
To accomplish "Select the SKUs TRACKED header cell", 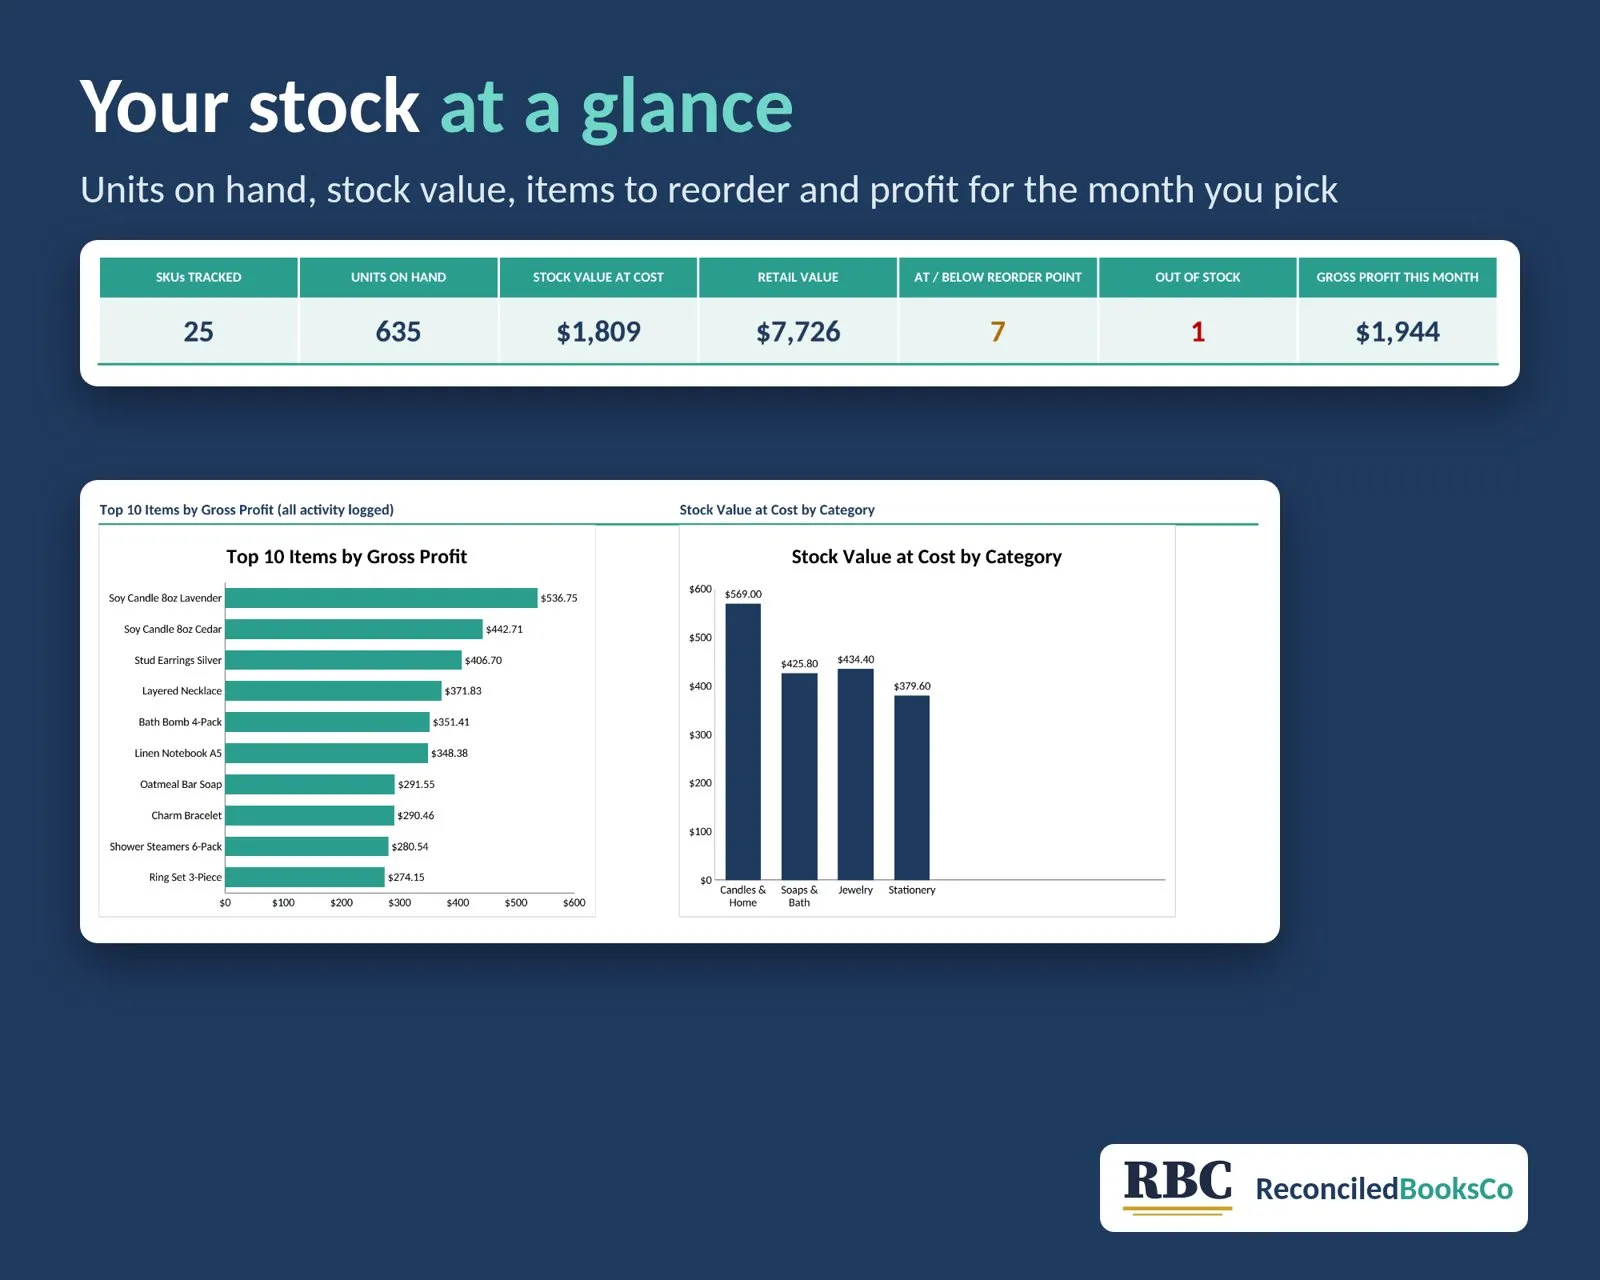I will click(198, 277).
